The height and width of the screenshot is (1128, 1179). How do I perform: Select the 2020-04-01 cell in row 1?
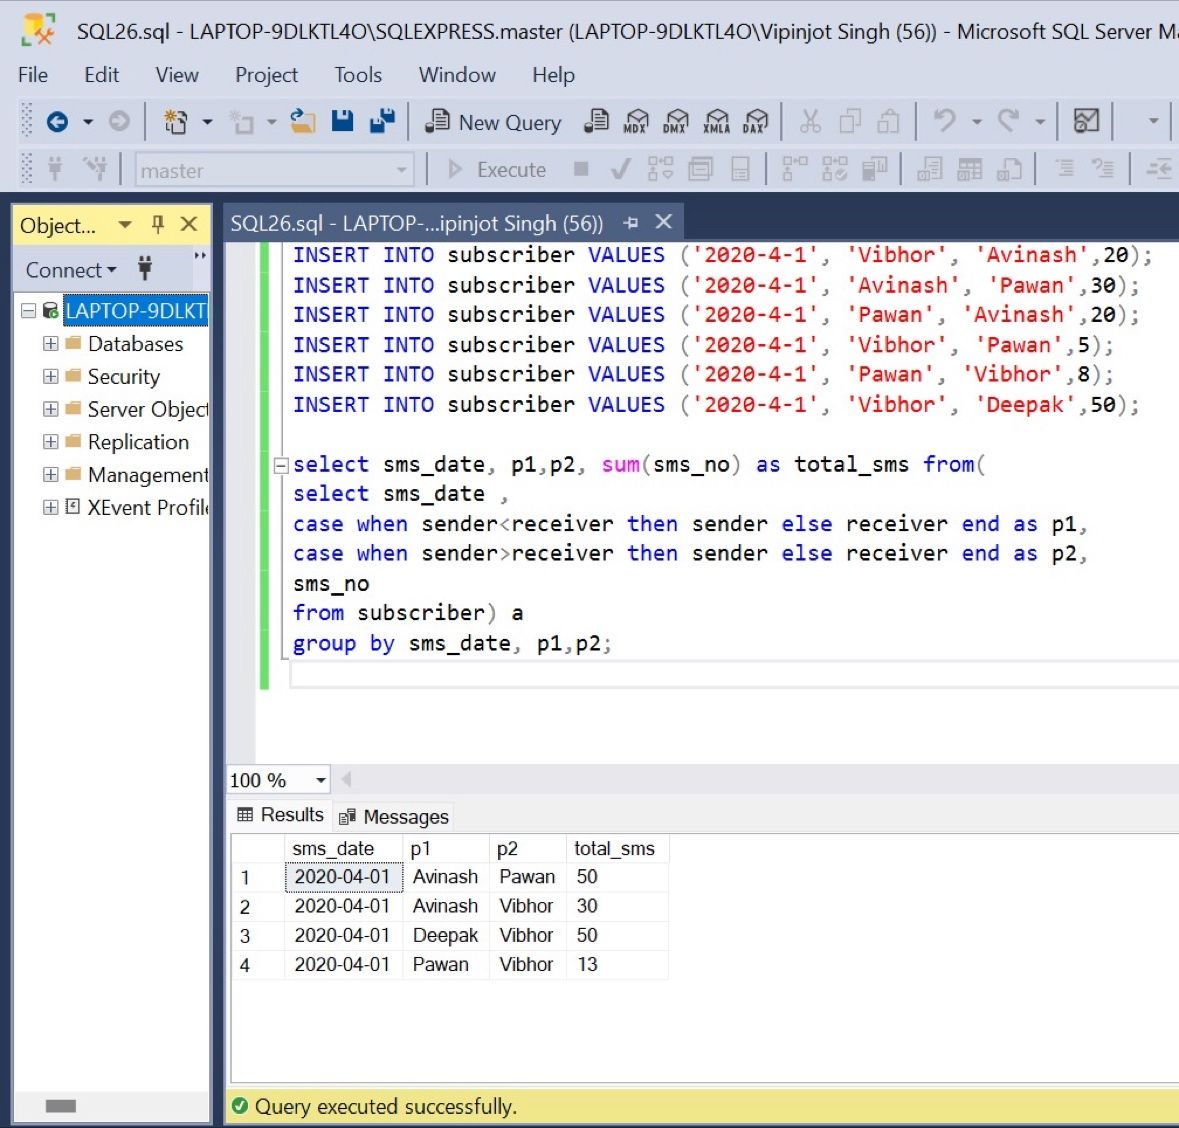(x=342, y=877)
